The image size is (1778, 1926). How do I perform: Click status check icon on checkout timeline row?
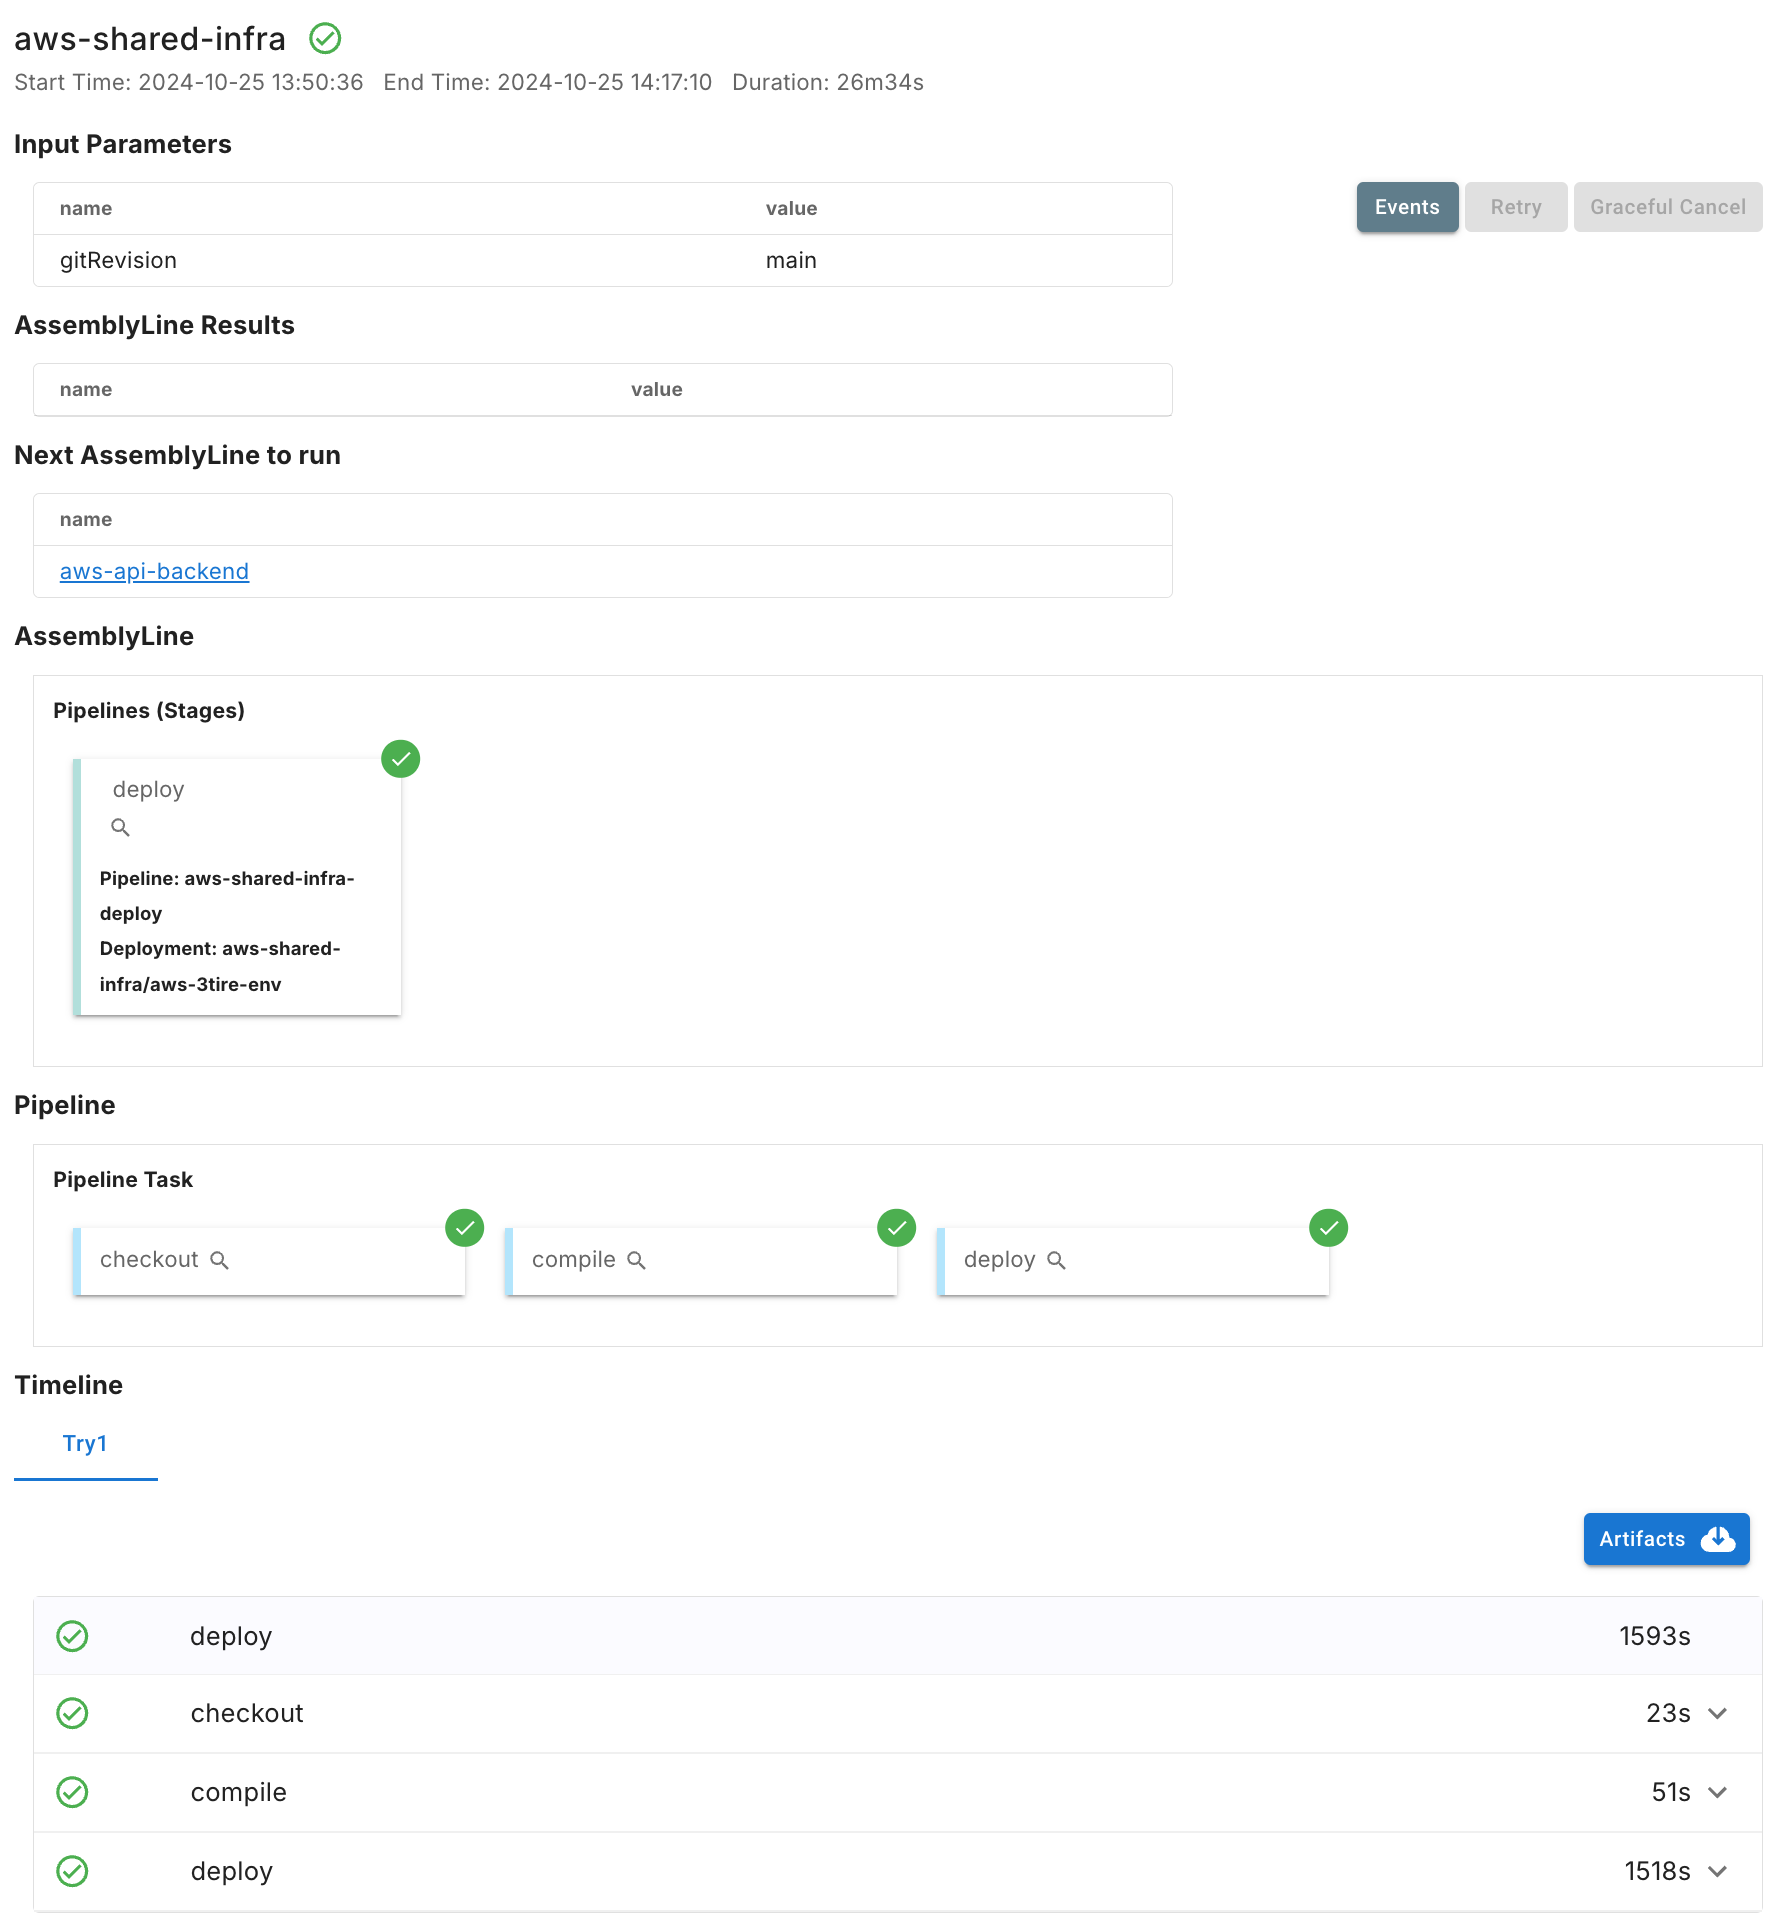pos(72,1714)
